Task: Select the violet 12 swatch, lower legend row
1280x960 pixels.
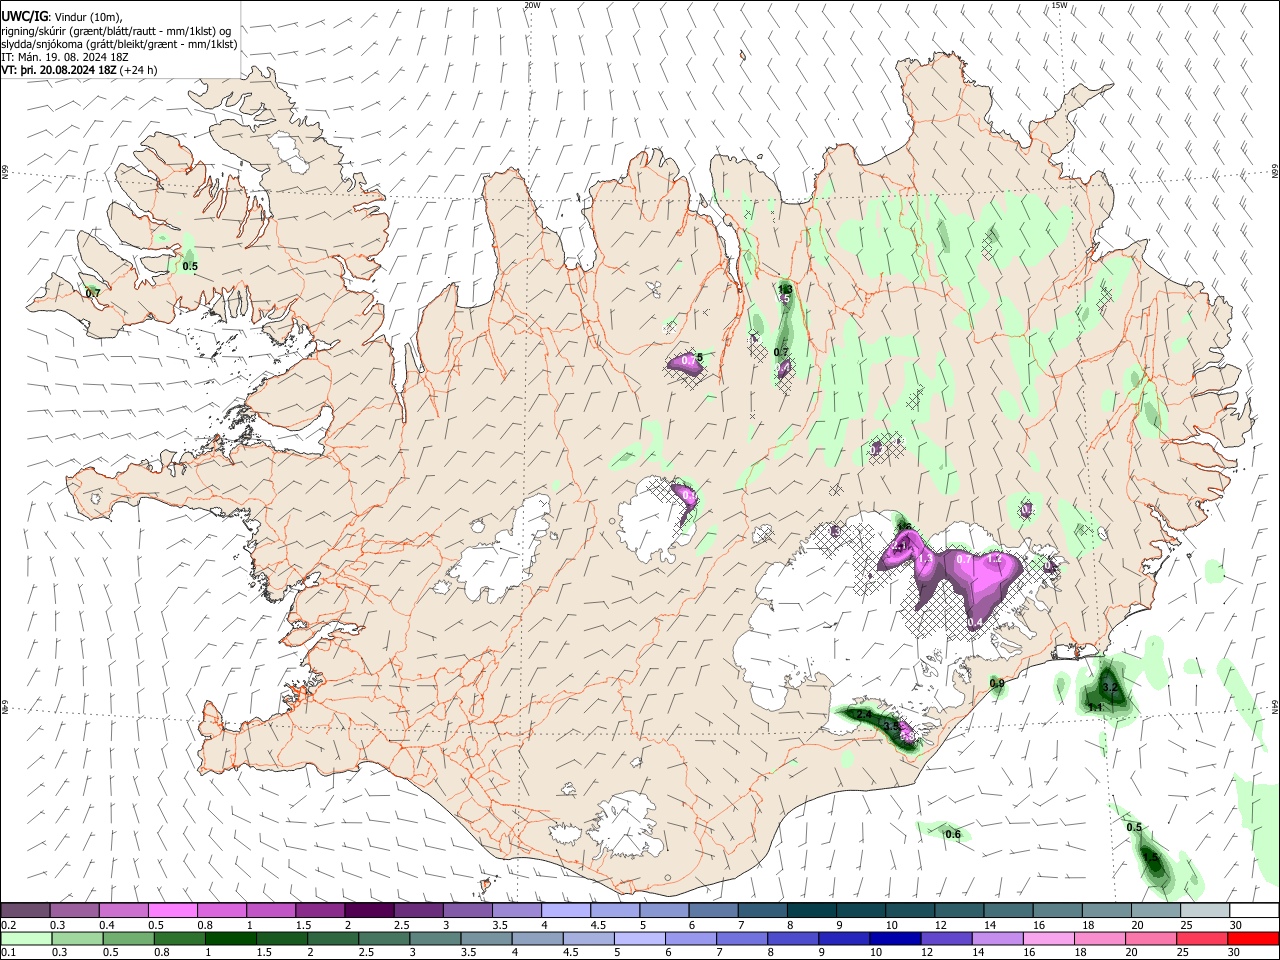Action: click(x=946, y=939)
